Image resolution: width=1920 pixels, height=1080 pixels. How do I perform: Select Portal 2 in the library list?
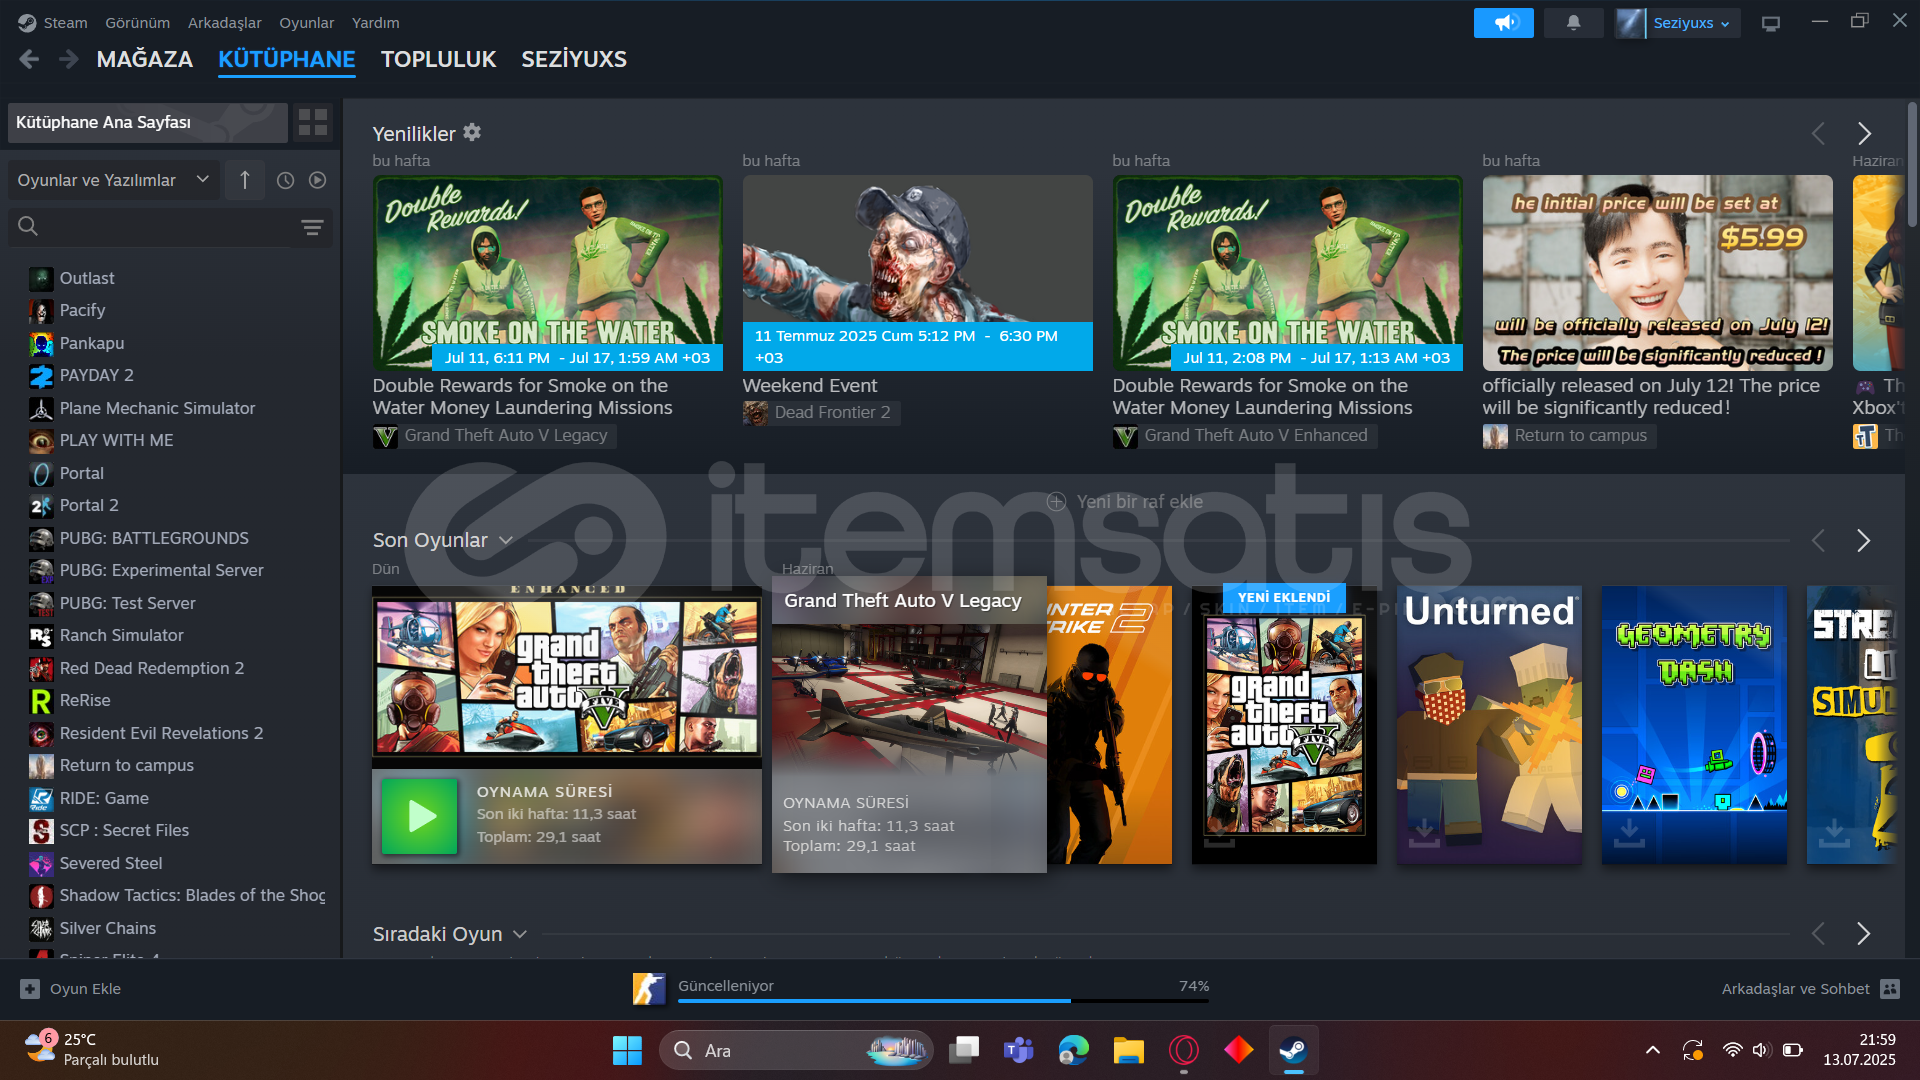pos(89,505)
